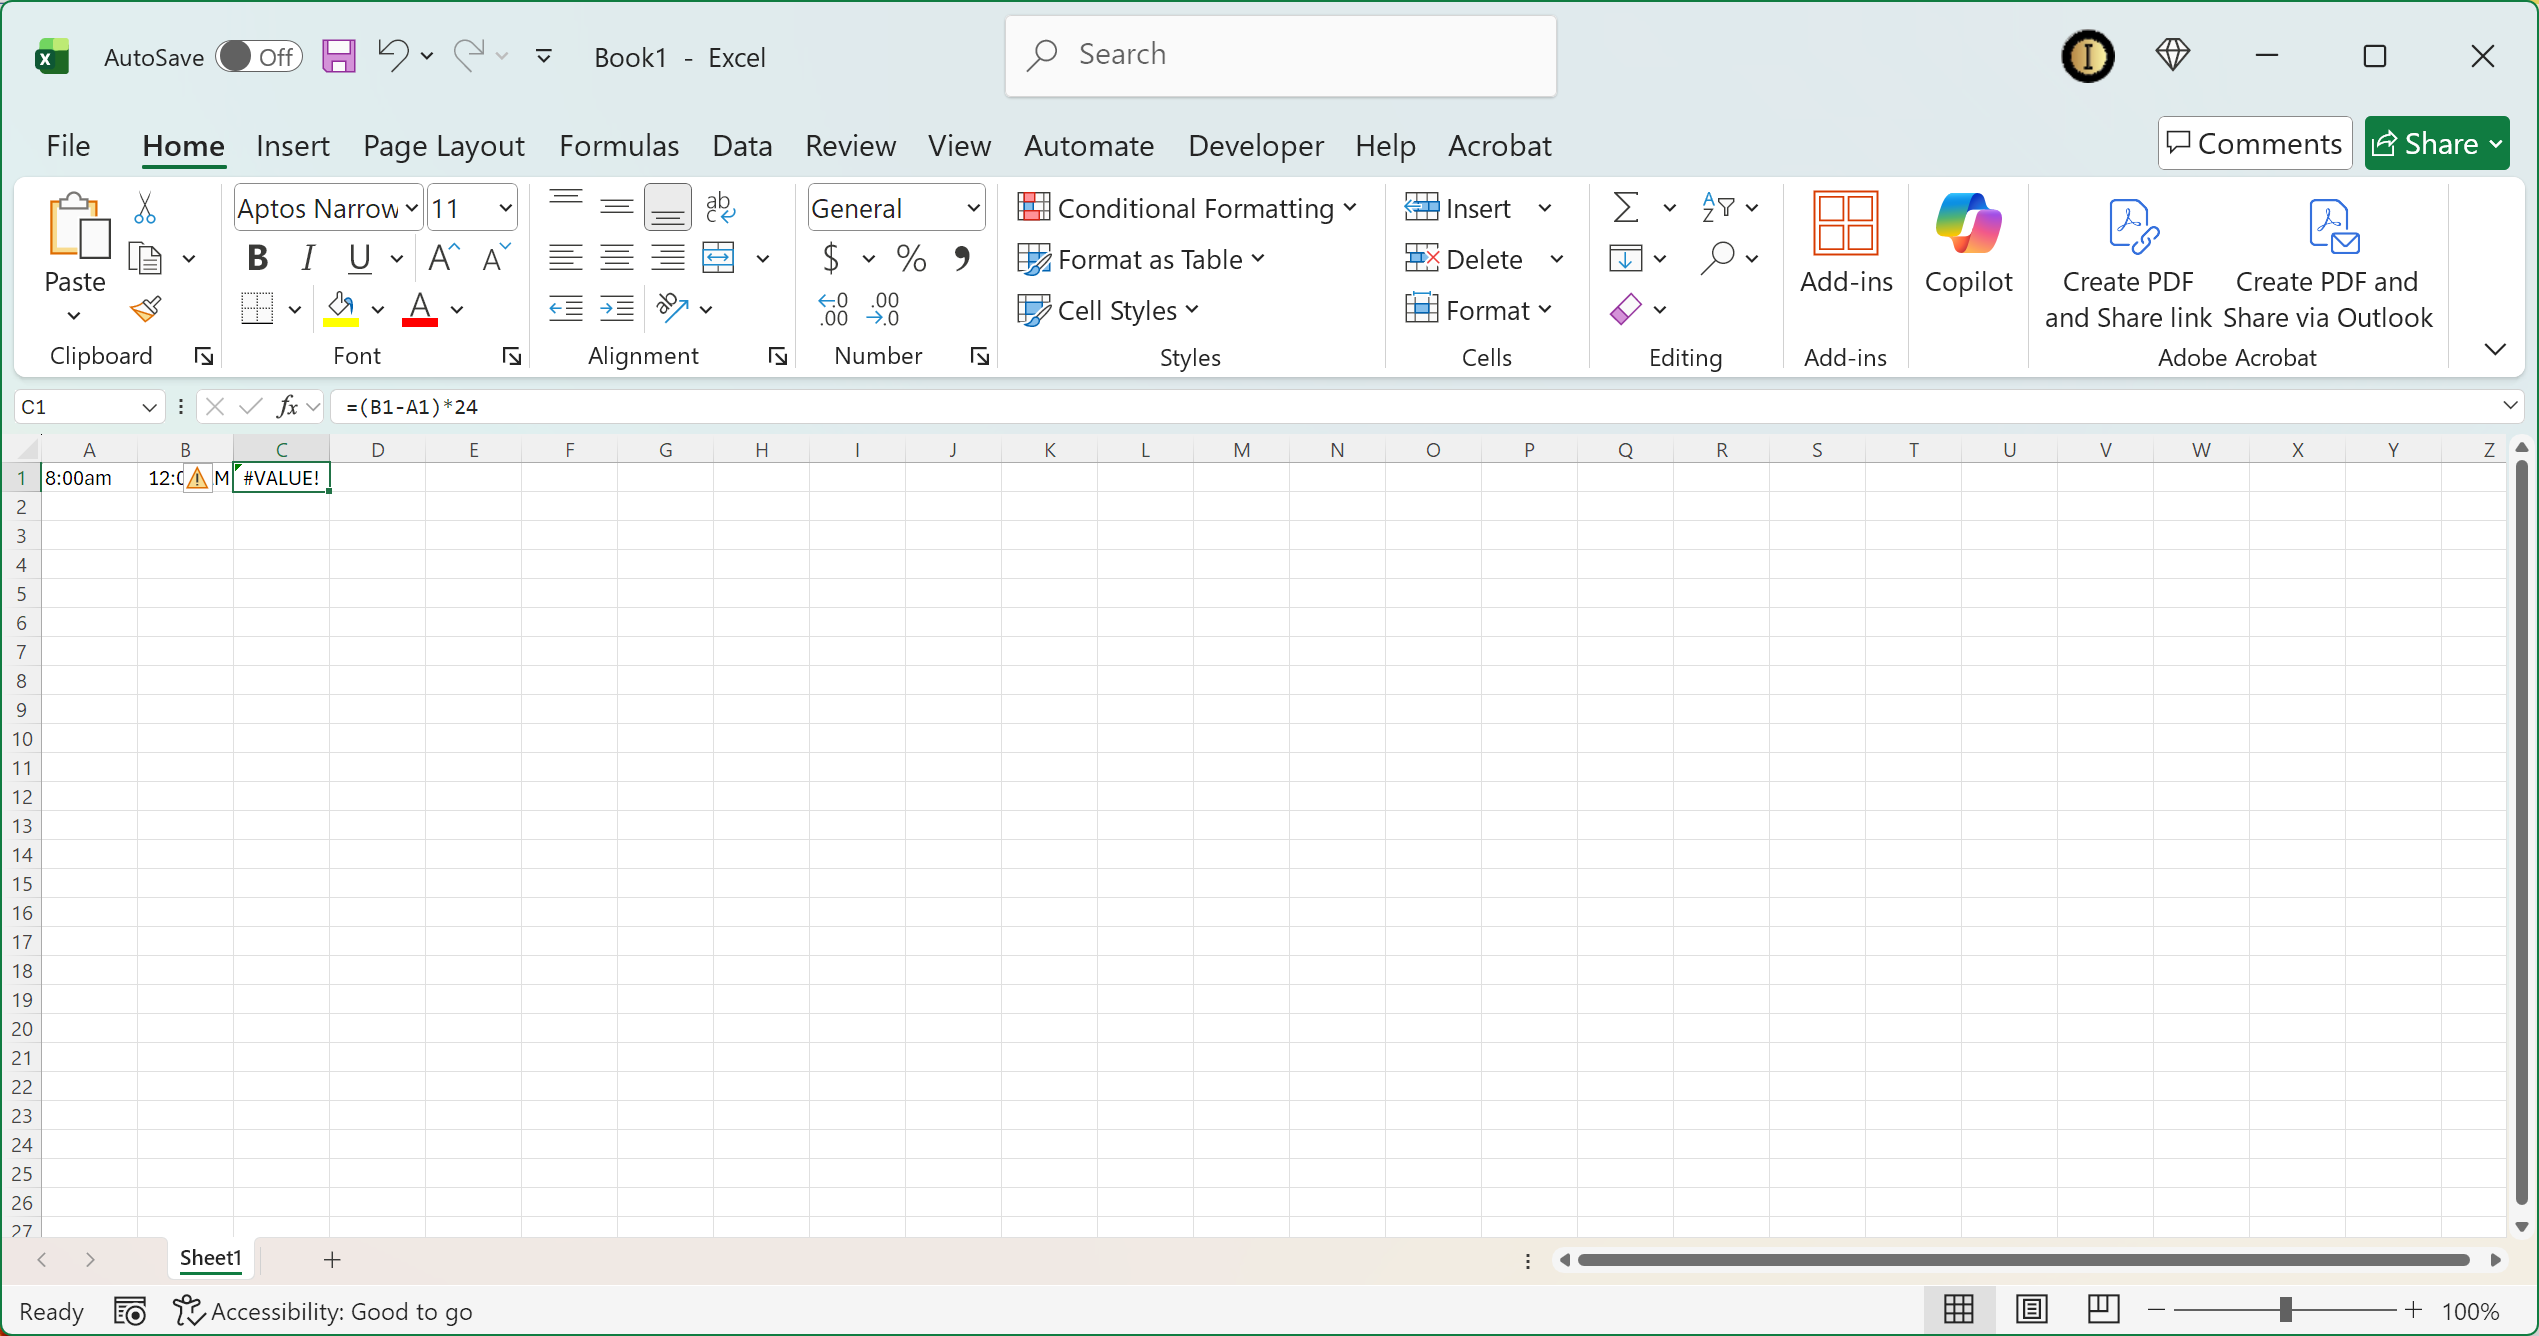Toggle AutoSave off switch to on
This screenshot has height=1336, width=2539.
point(257,56)
